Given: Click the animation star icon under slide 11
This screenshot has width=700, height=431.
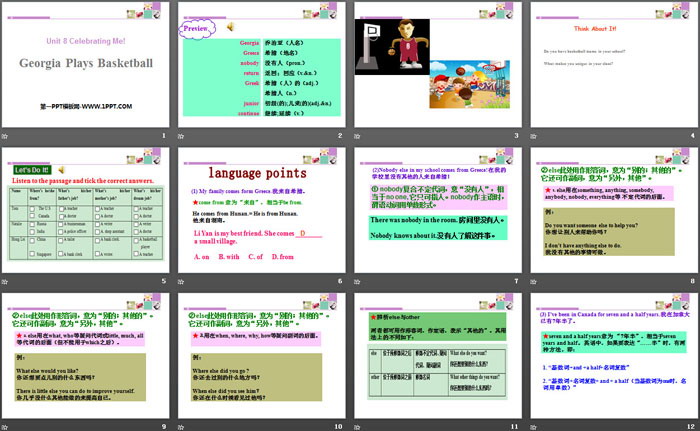Looking at the screenshot, I should (x=357, y=427).
